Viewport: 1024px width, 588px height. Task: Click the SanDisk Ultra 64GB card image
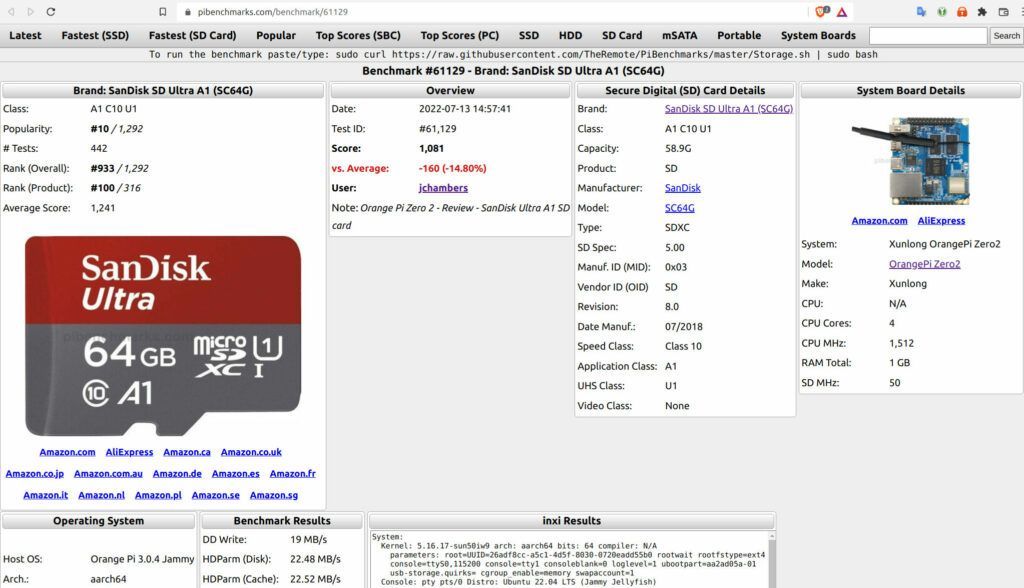point(163,336)
